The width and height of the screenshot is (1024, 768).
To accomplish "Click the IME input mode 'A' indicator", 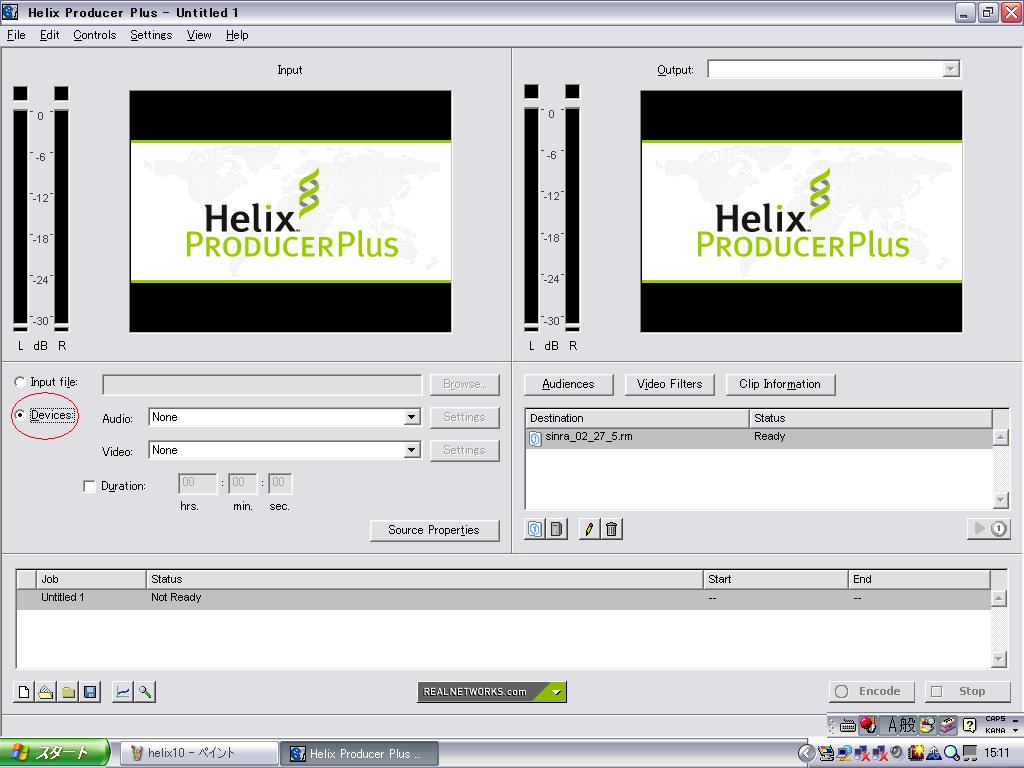I will 893,725.
